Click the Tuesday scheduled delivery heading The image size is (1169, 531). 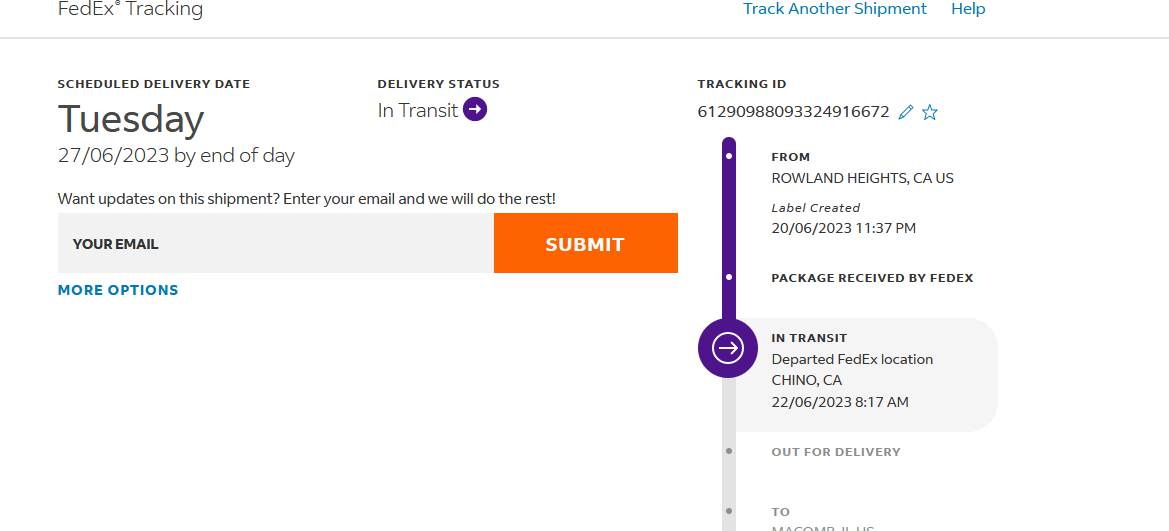click(x=131, y=119)
